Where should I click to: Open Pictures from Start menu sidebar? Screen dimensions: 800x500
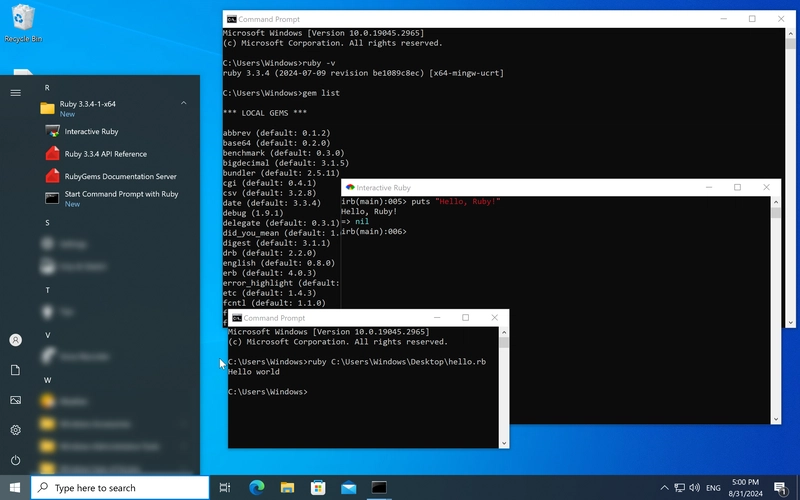click(16, 400)
